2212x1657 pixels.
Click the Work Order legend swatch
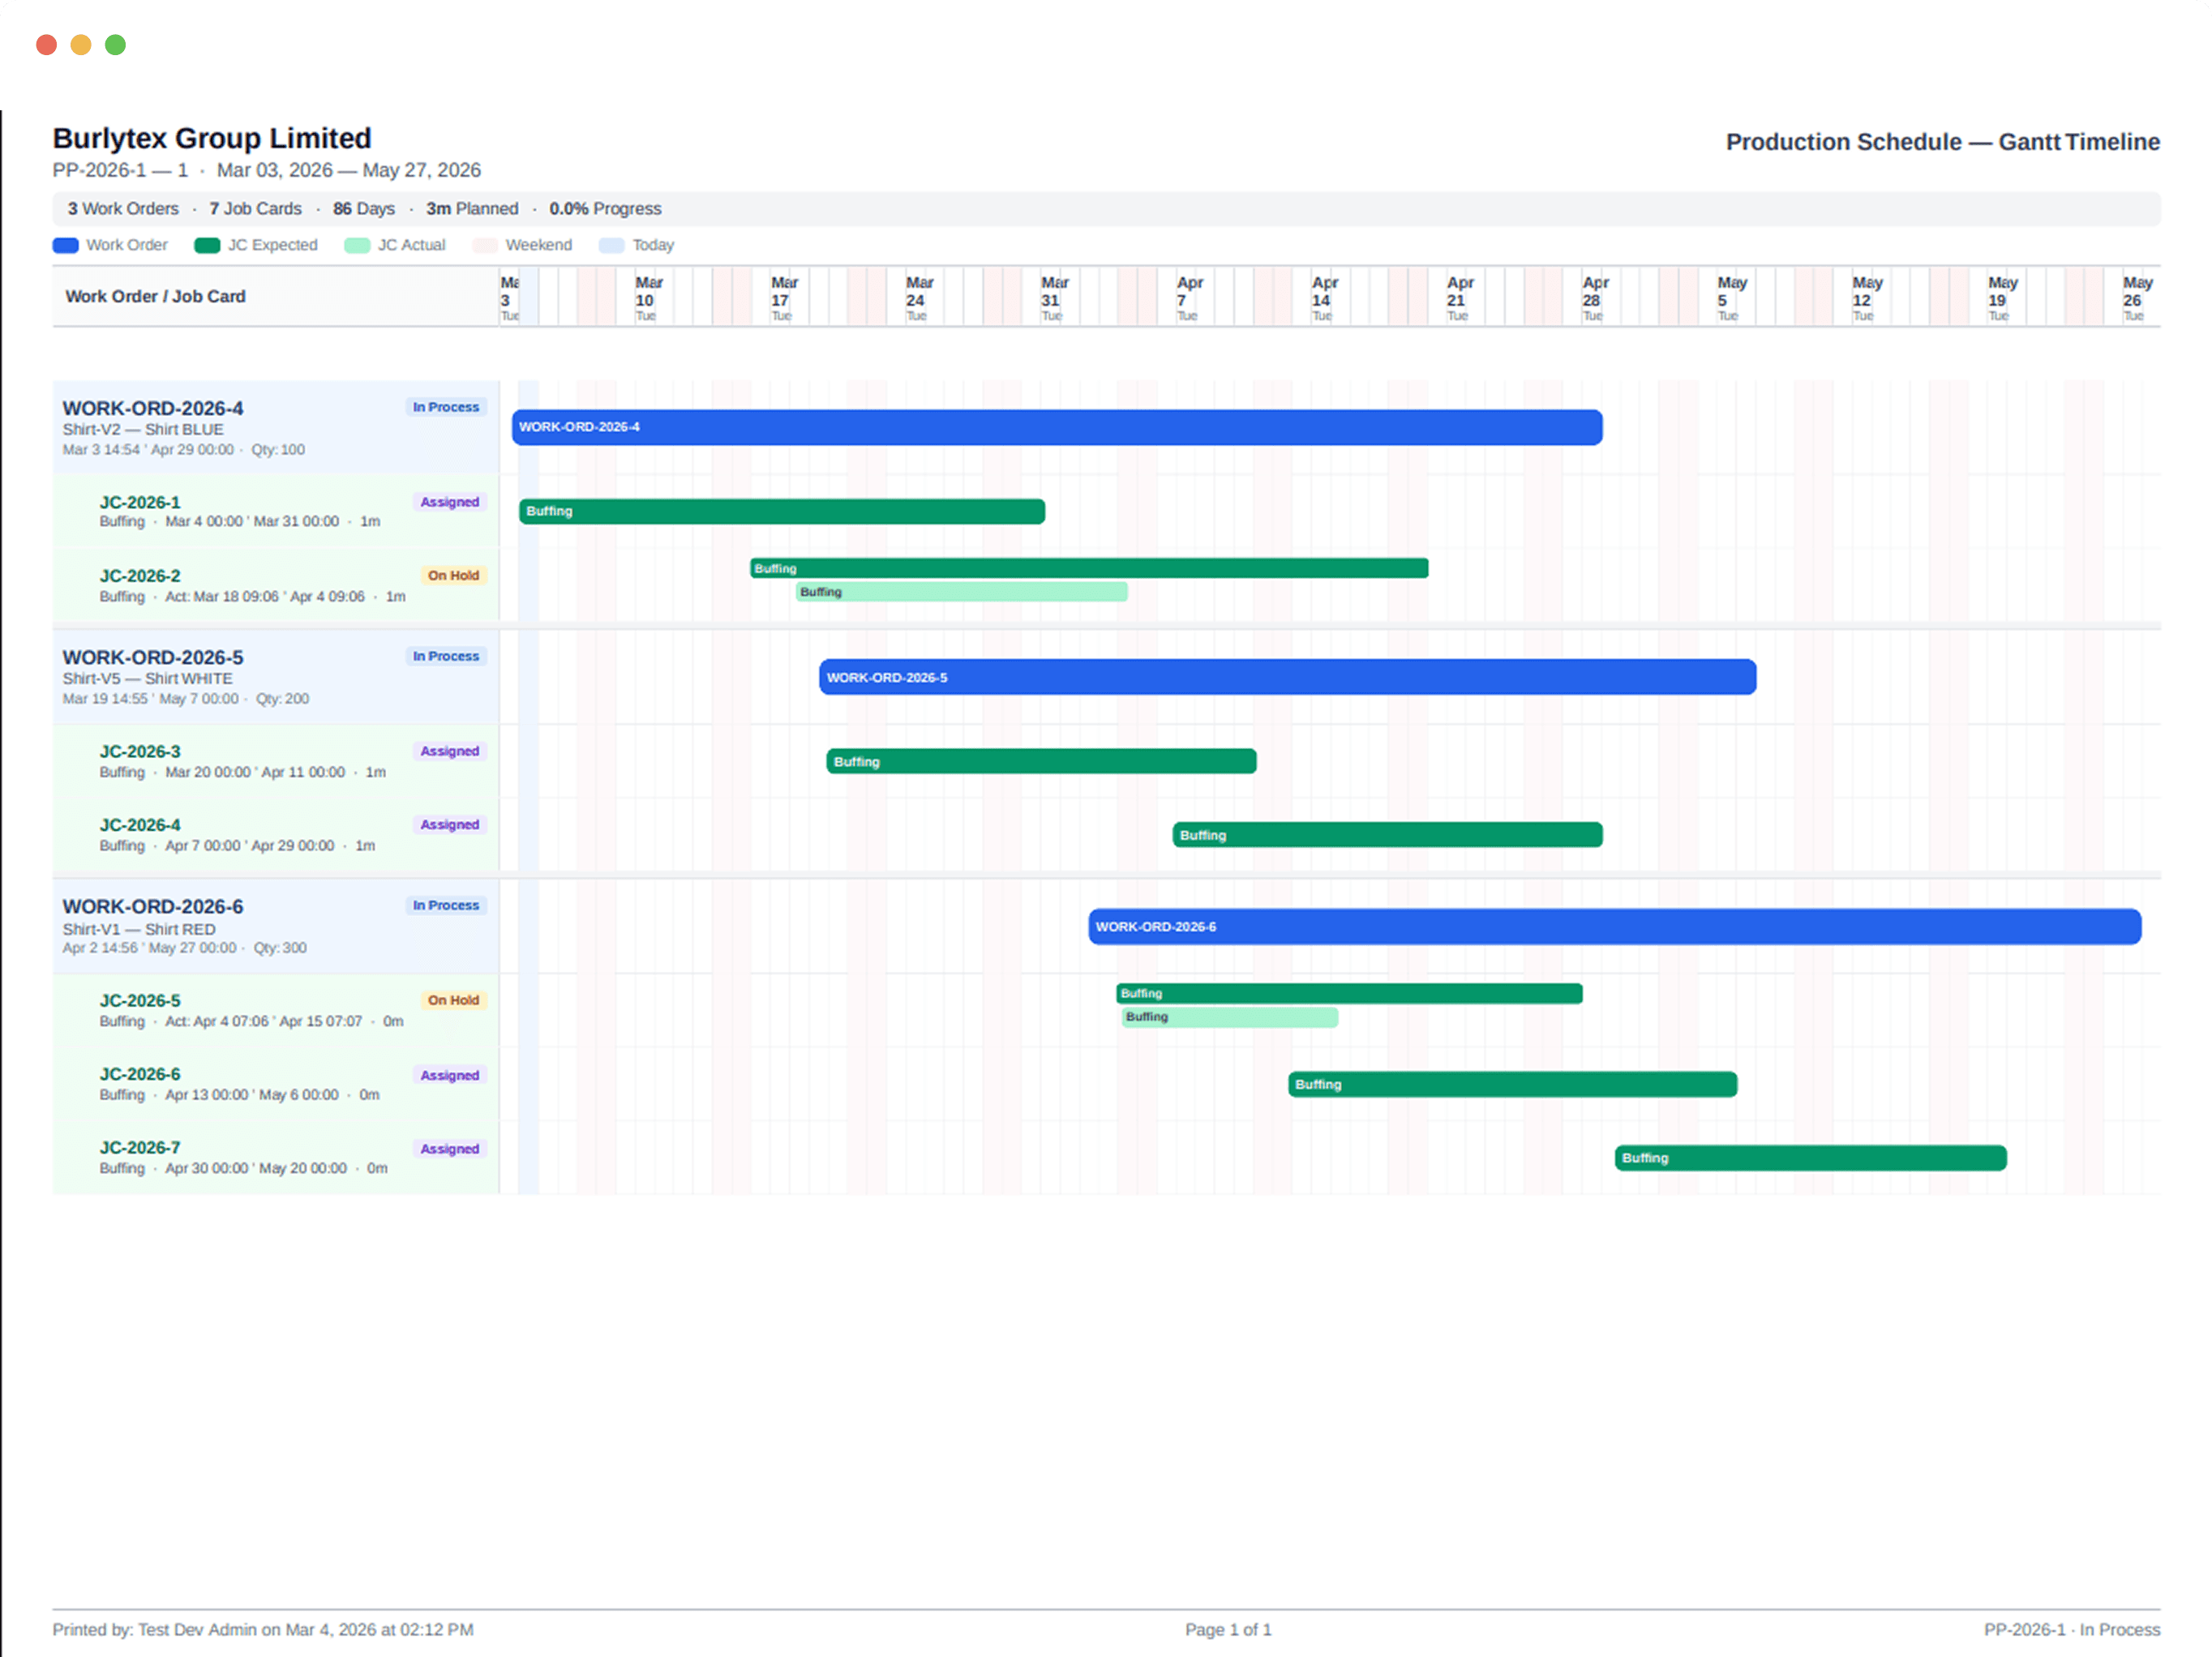(x=65, y=245)
